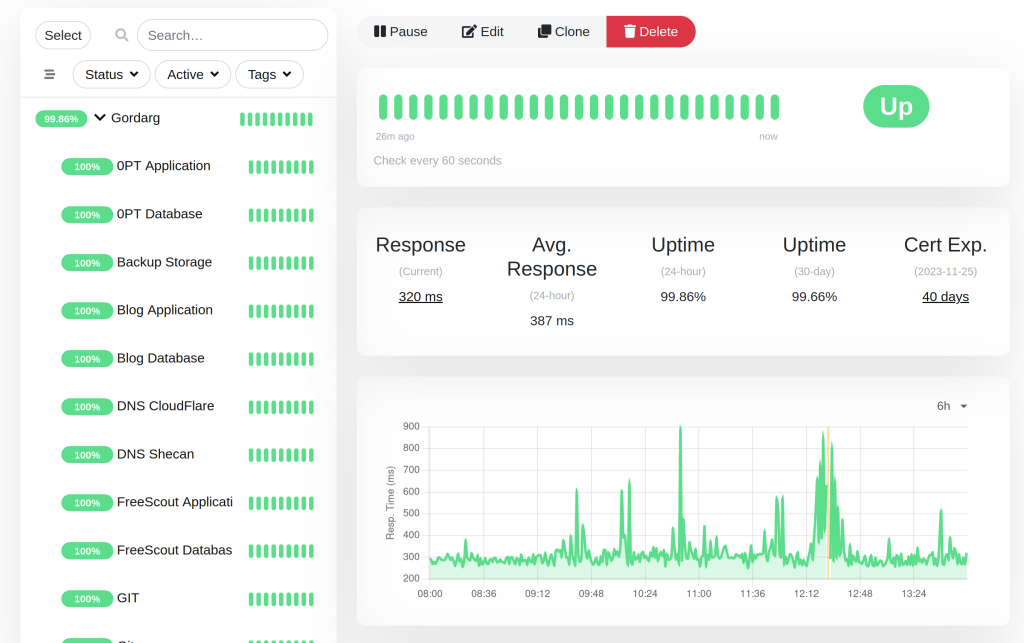Screen dimensions: 1024x643
Task: Collapse the Gordarg group chevron
Action: pyautogui.click(x=100, y=118)
